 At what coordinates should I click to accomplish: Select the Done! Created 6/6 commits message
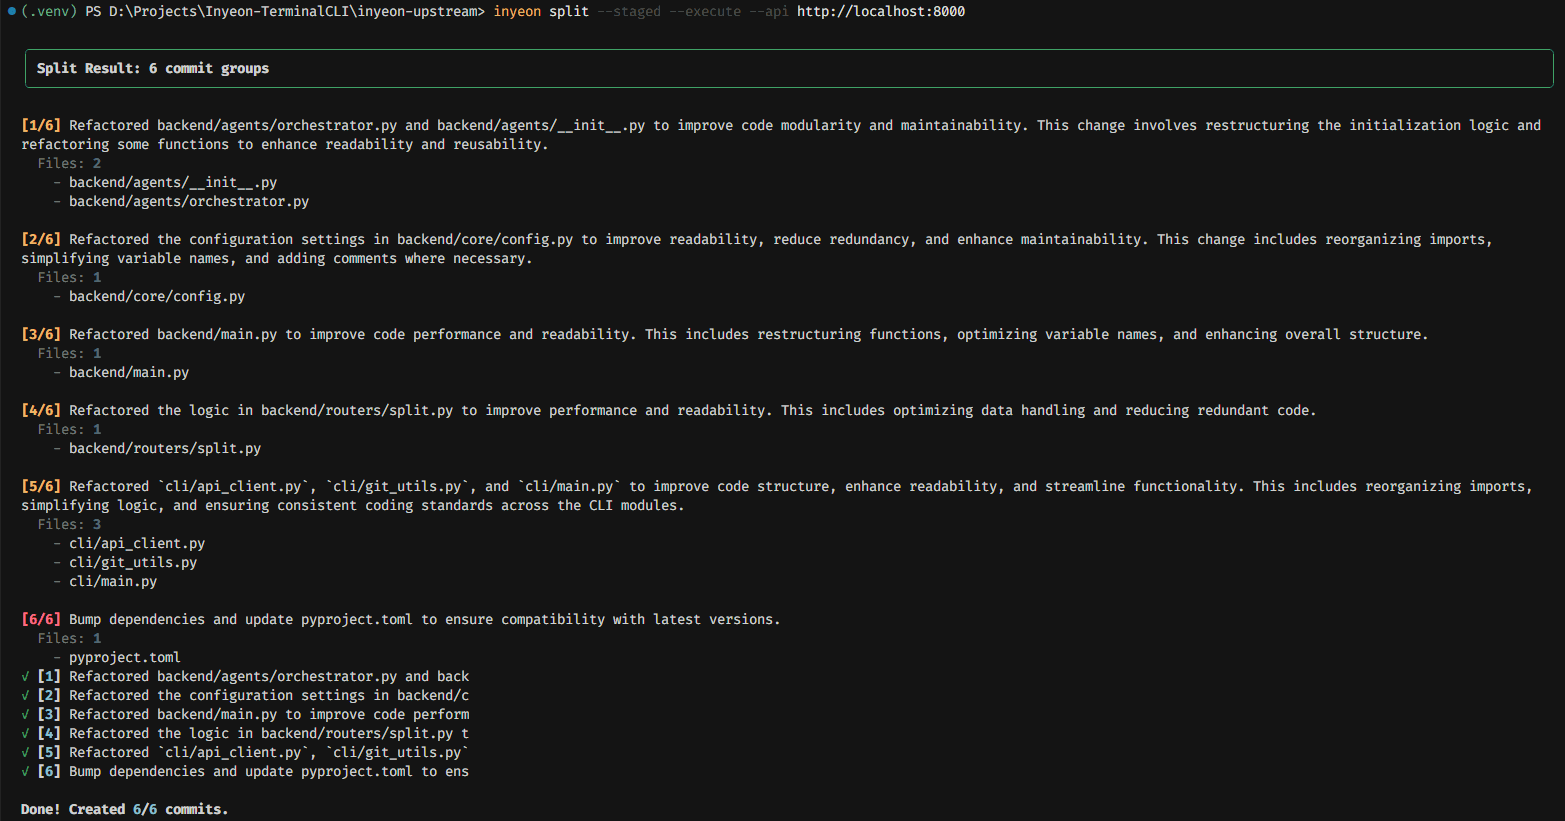(x=123, y=809)
